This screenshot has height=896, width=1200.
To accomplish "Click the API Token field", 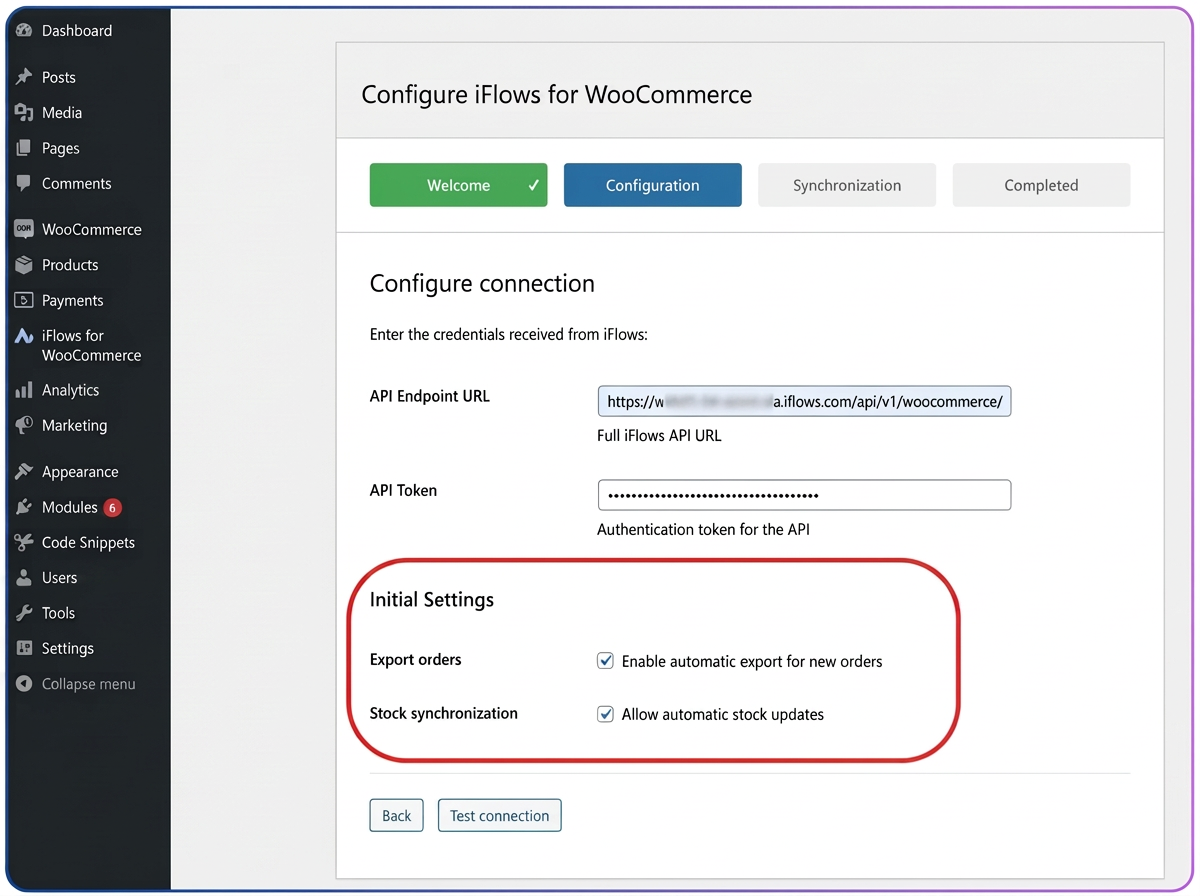I will (x=804, y=495).
